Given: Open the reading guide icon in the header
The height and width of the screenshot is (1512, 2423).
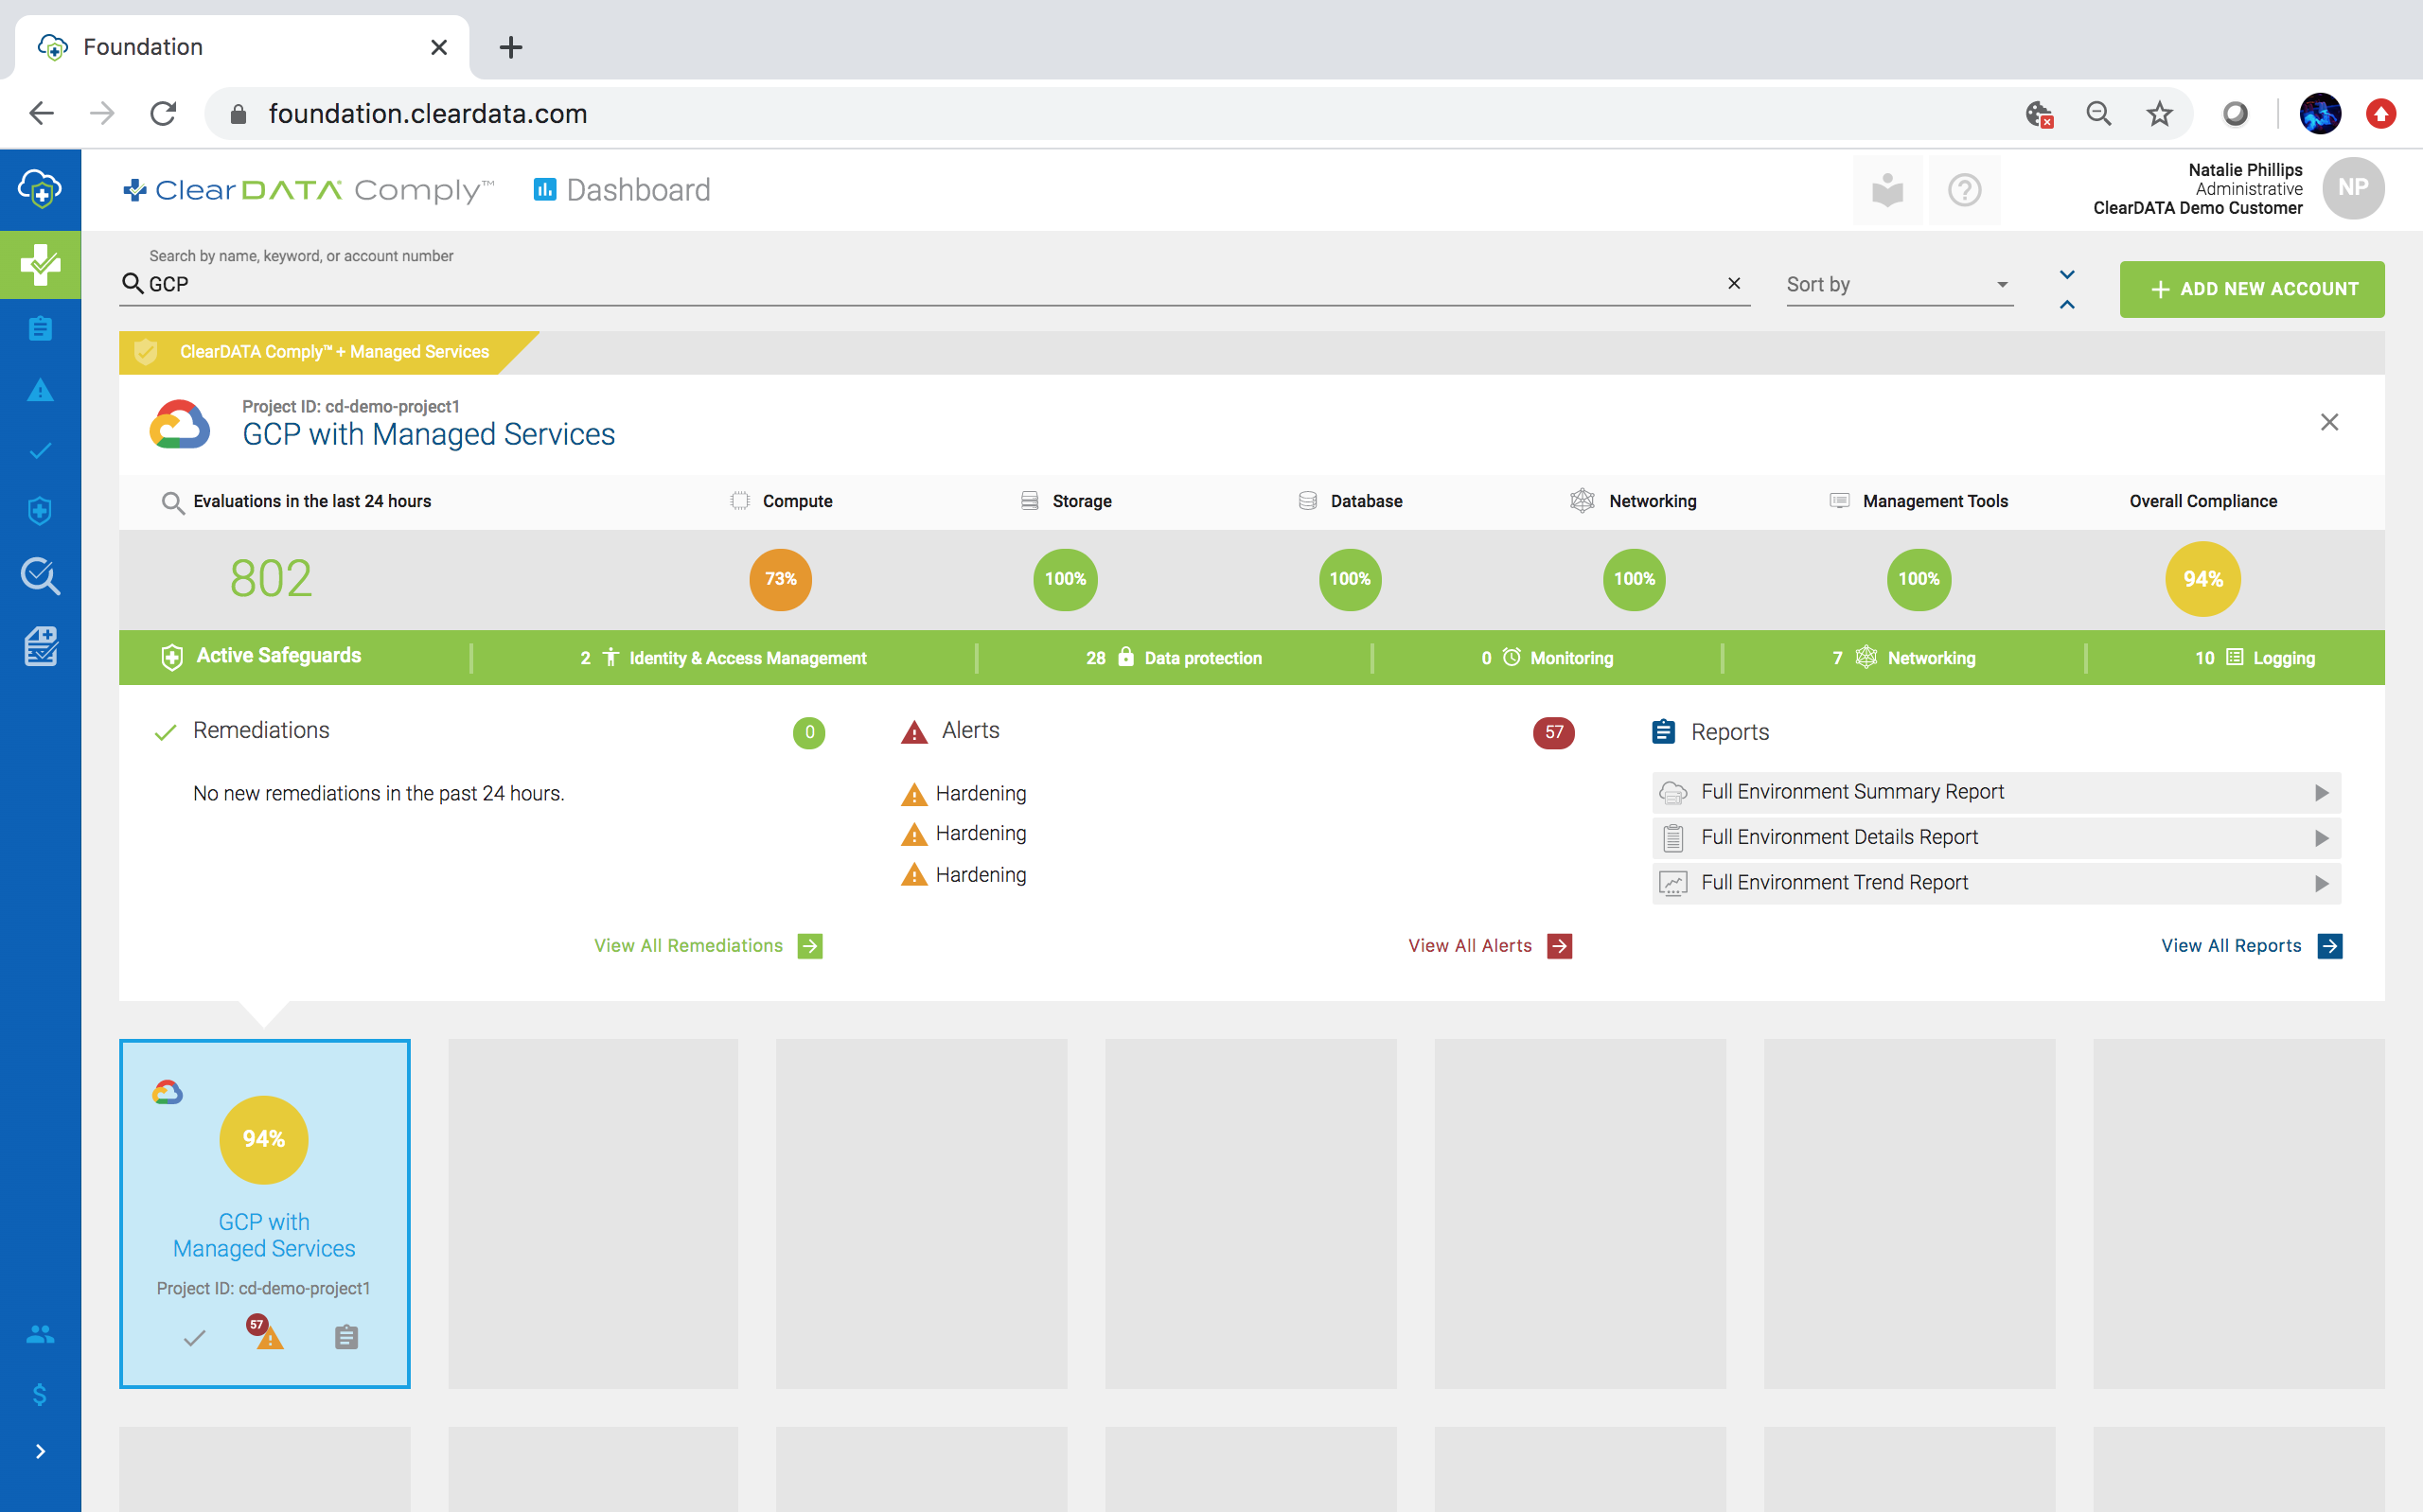Looking at the screenshot, I should [x=1887, y=190].
